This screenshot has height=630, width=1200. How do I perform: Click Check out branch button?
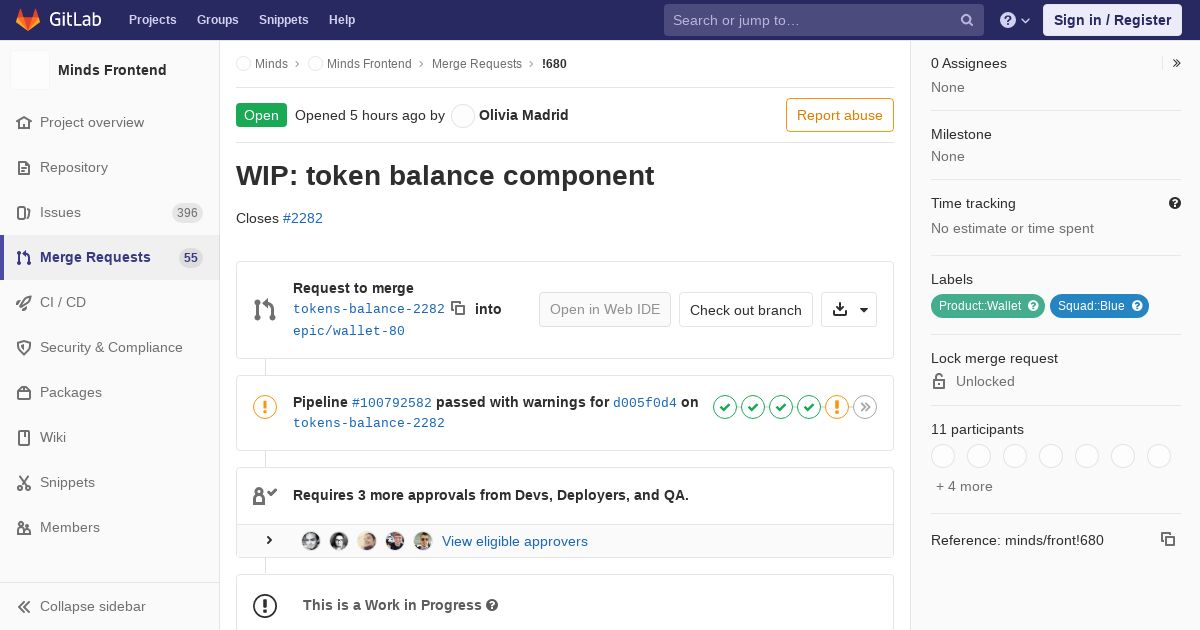coord(746,310)
